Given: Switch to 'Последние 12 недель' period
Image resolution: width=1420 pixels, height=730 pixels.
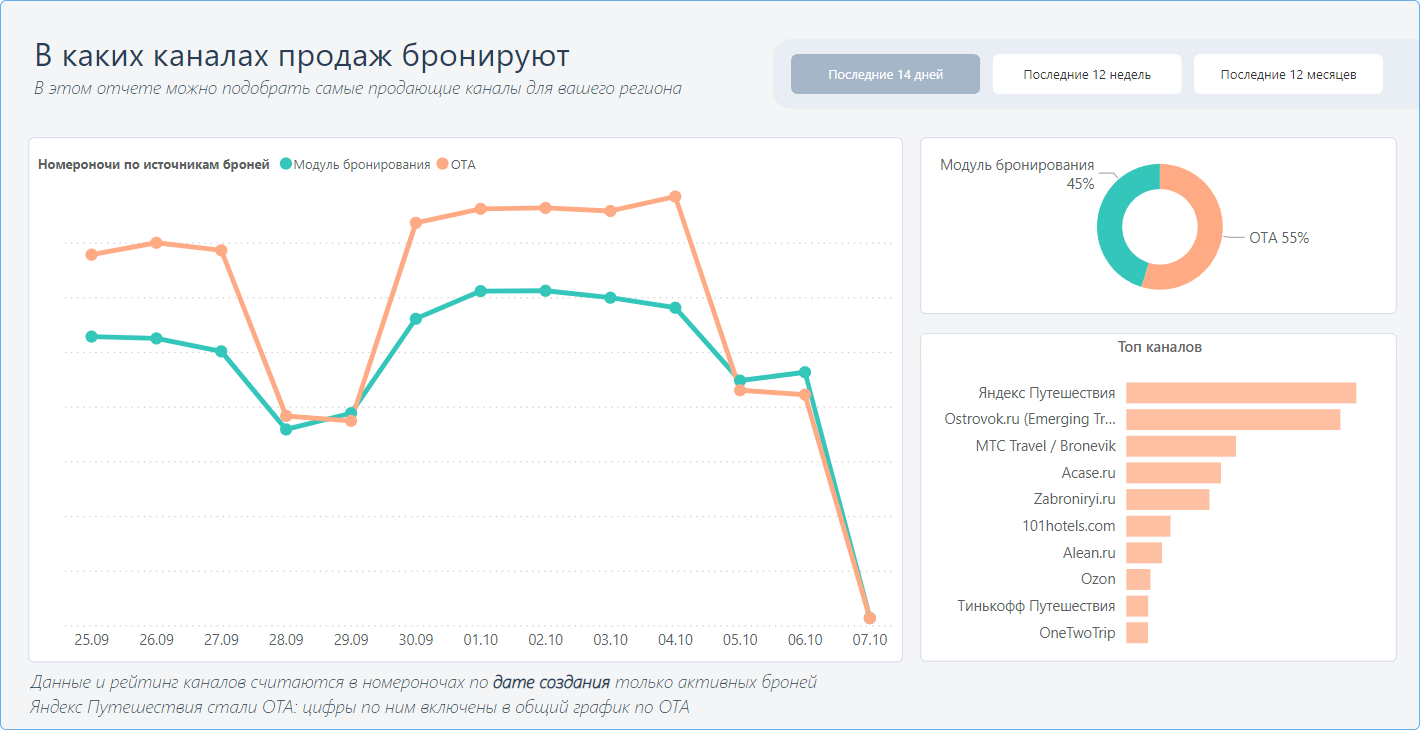Looking at the screenshot, I should (1087, 74).
